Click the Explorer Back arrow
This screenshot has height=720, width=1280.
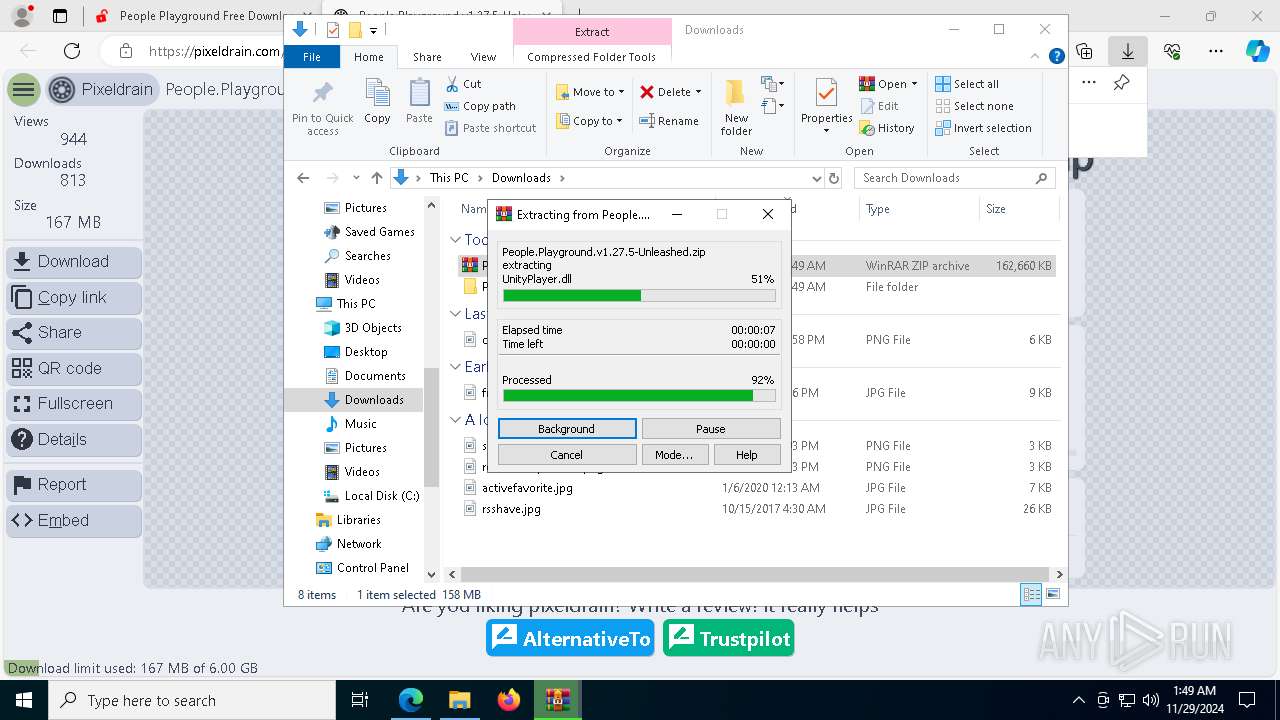pyautogui.click(x=303, y=178)
